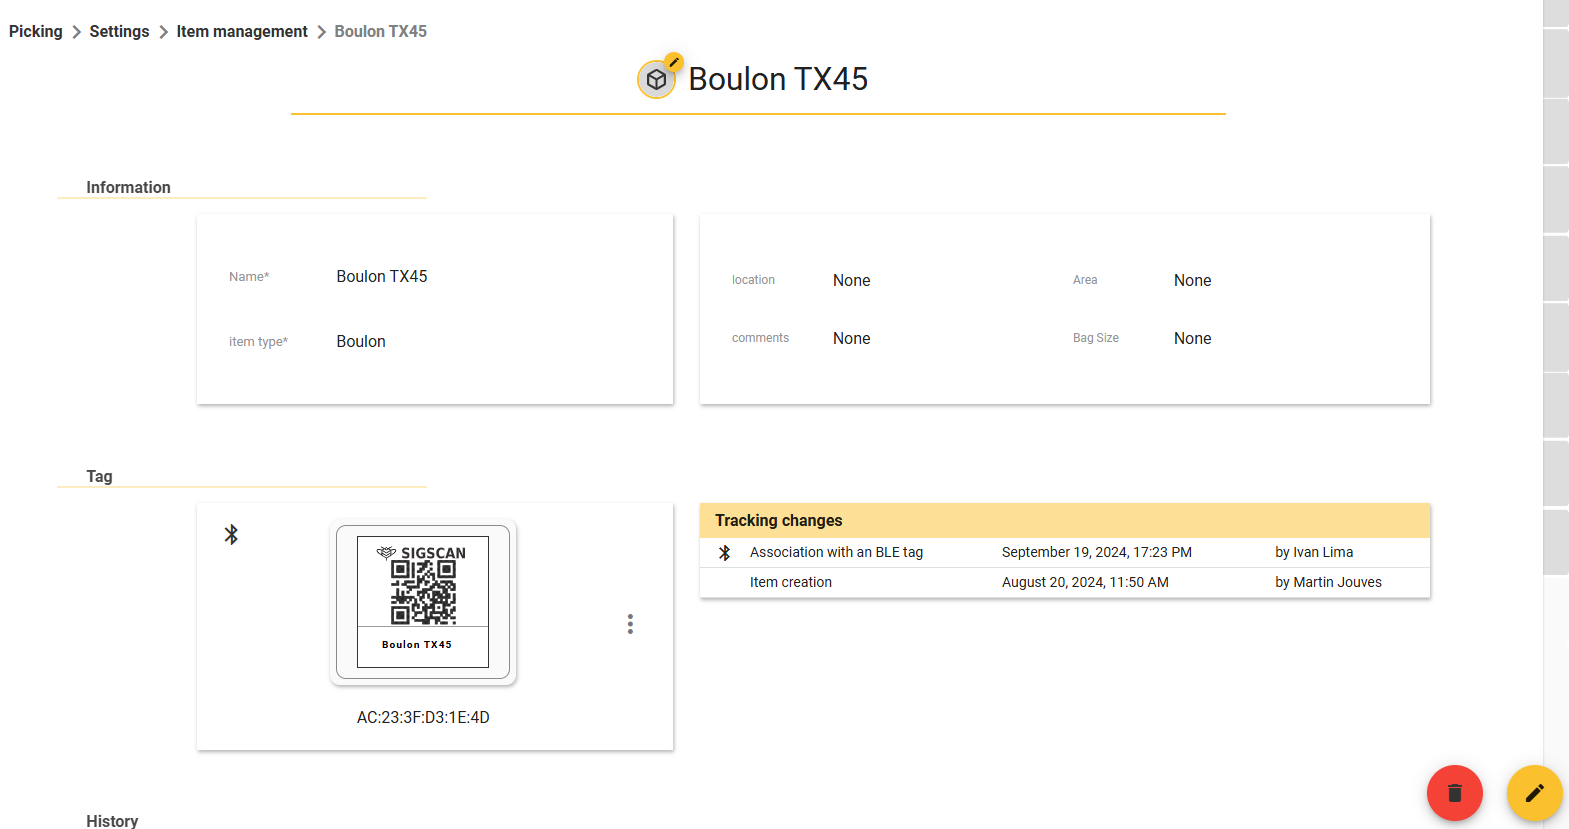This screenshot has height=829, width=1569.
Task: Click the MAC address AC:23:3F:D3:1E:4D
Action: point(423,717)
